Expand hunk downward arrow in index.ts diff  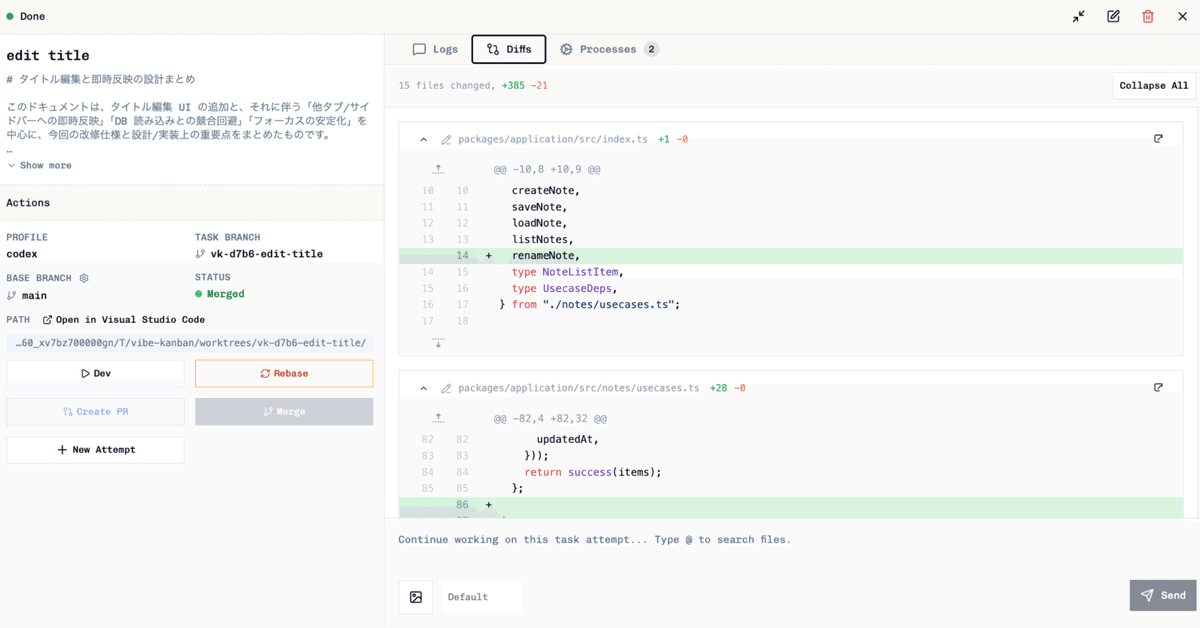point(438,341)
